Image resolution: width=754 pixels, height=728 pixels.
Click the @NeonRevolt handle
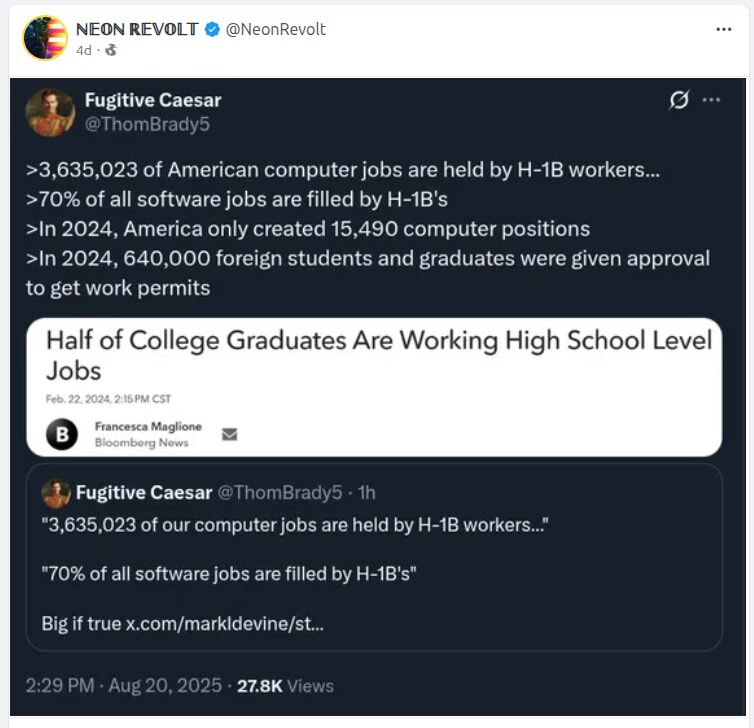(x=276, y=30)
